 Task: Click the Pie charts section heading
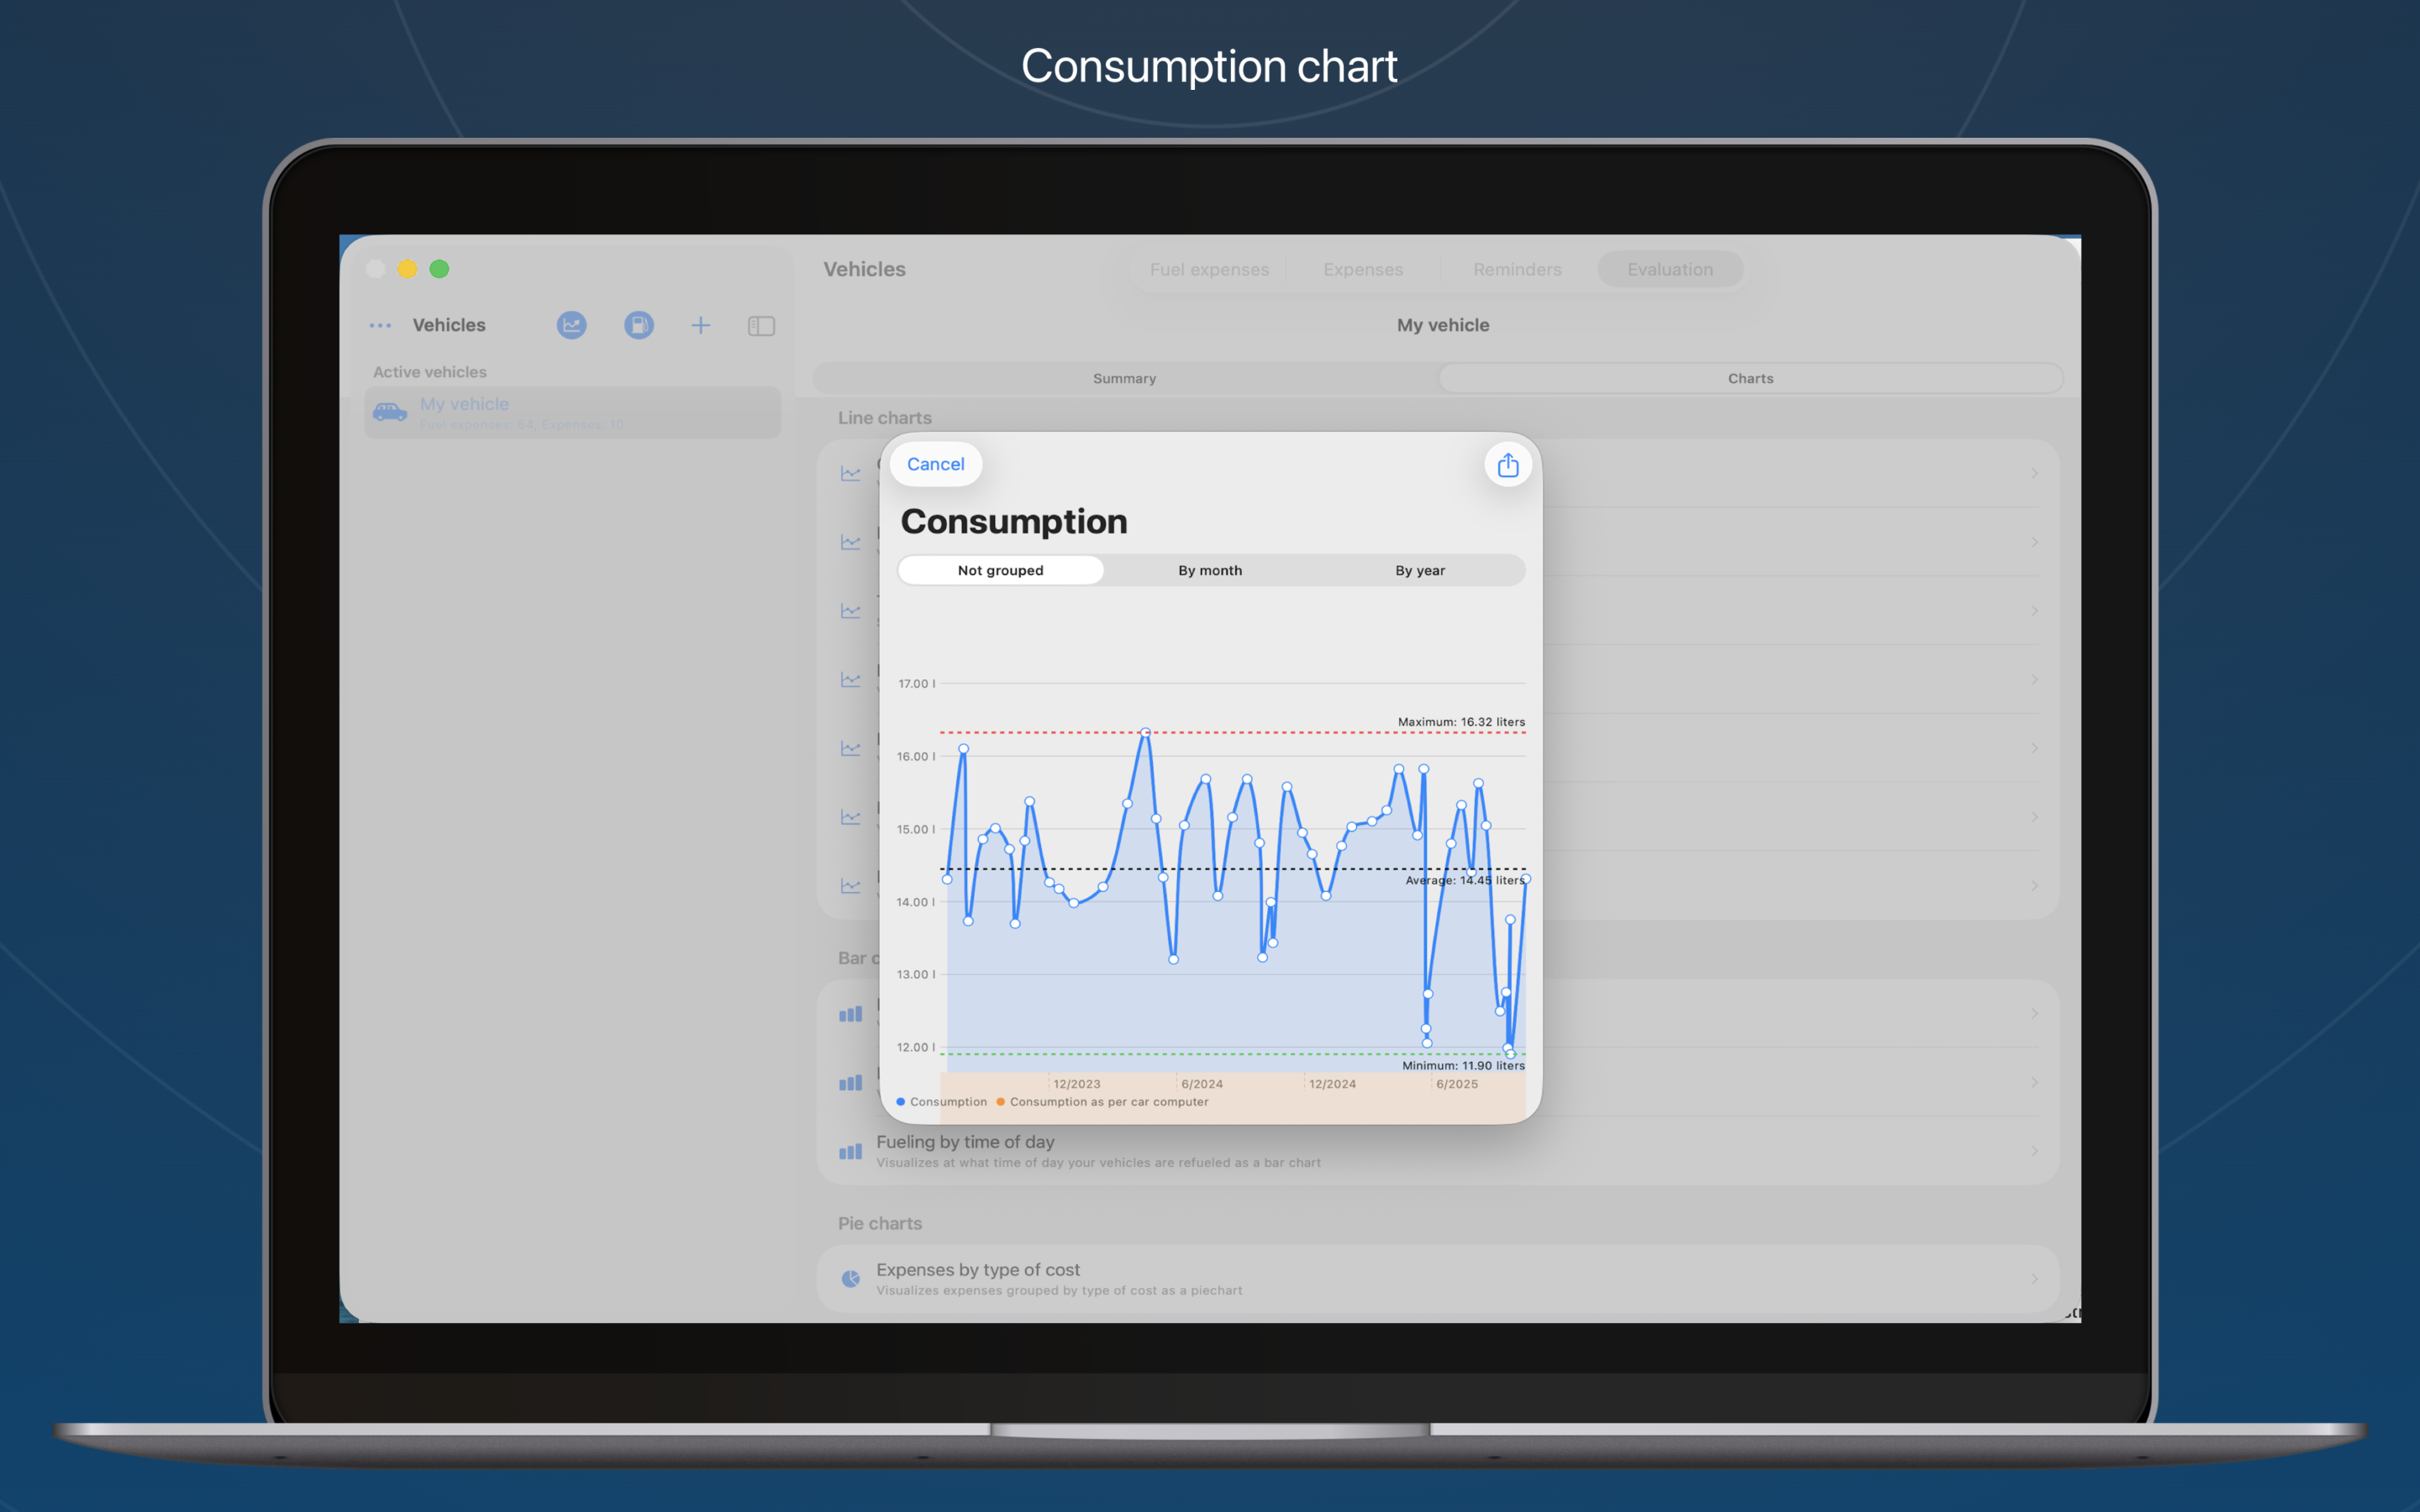880,1224
